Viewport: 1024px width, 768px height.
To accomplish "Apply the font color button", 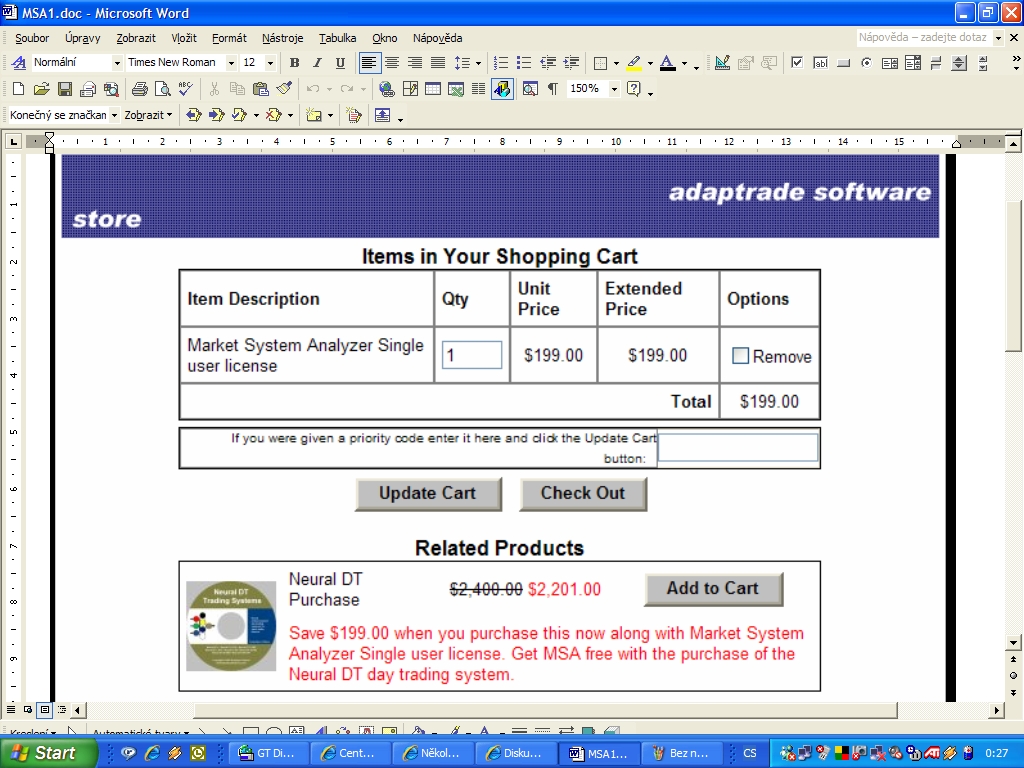I will click(x=667, y=63).
